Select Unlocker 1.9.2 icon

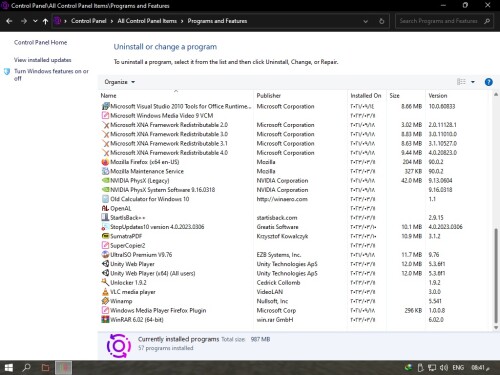105,283
